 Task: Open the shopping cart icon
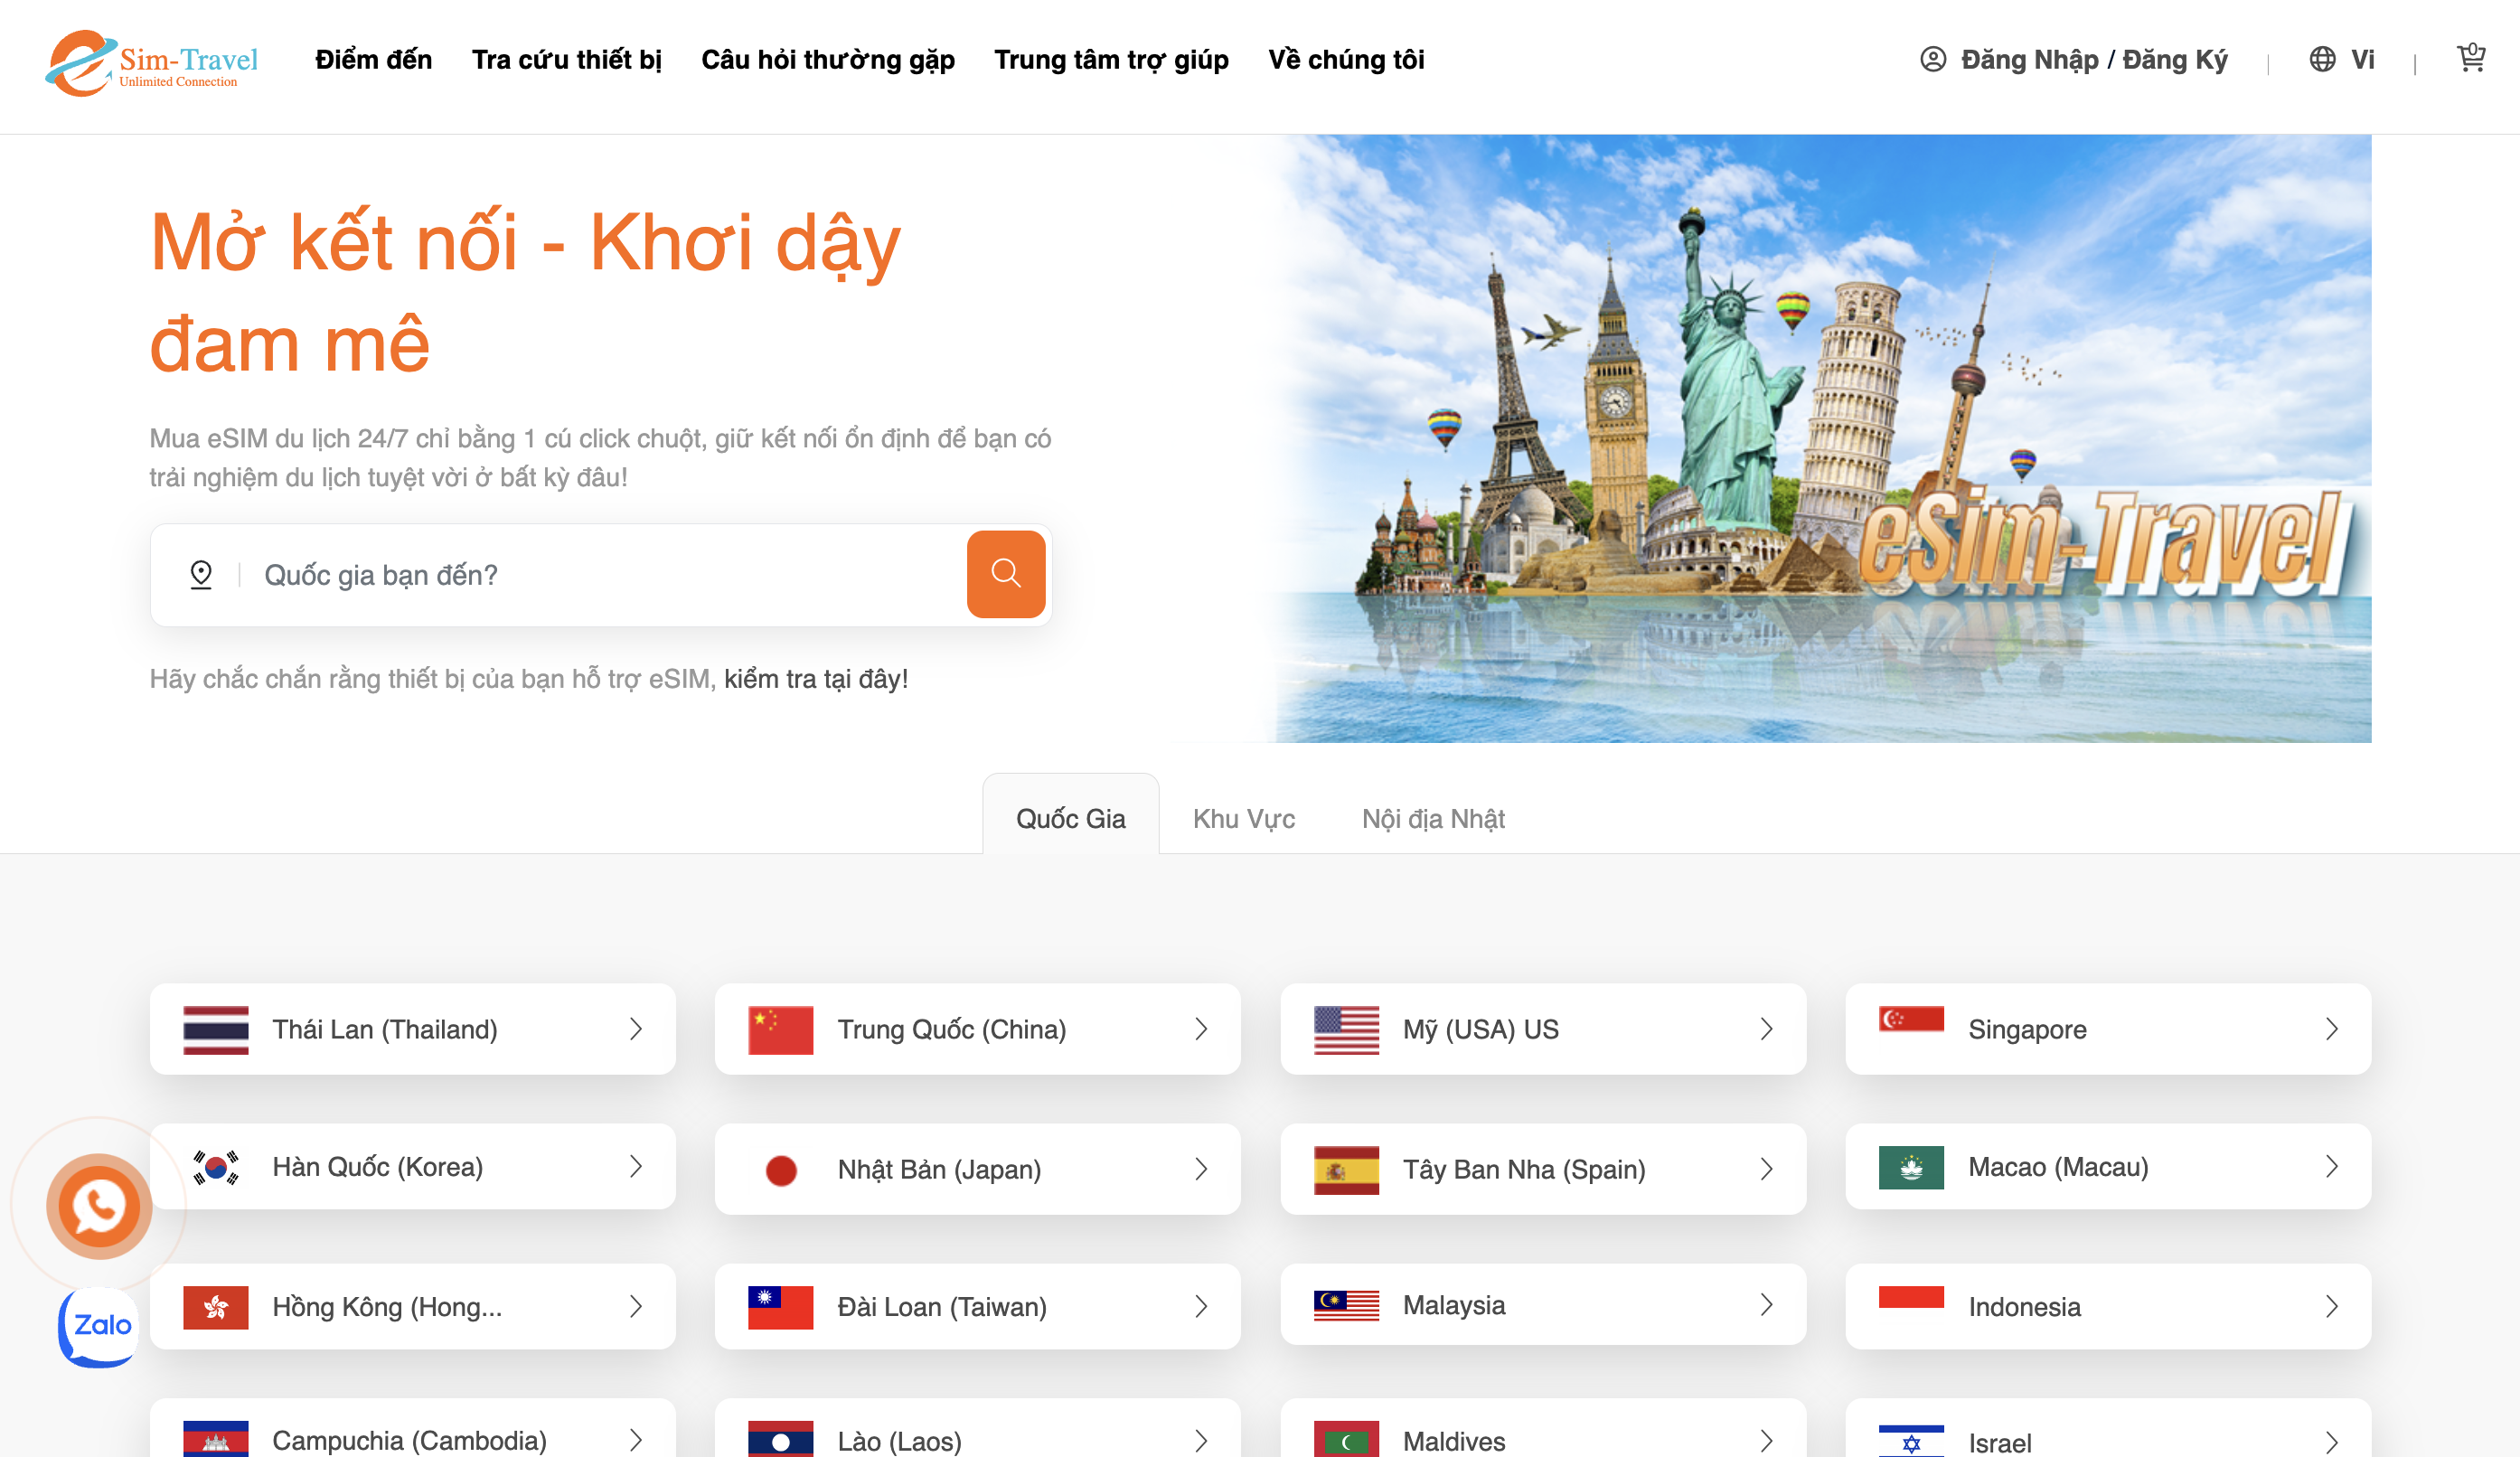click(x=2471, y=58)
